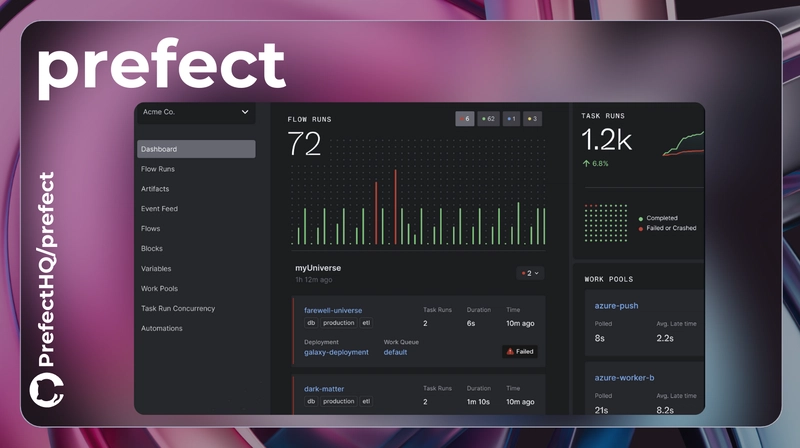Open the galaxy-deployment link

point(336,352)
